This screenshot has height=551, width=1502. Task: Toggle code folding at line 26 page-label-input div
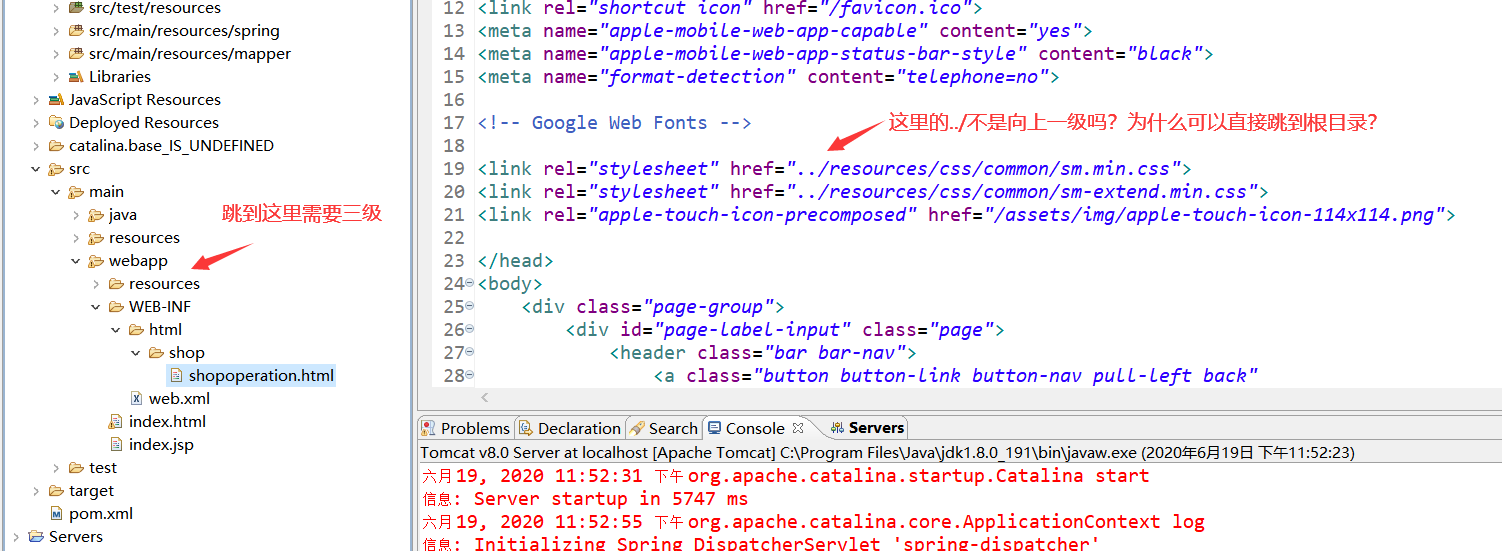tap(470, 330)
